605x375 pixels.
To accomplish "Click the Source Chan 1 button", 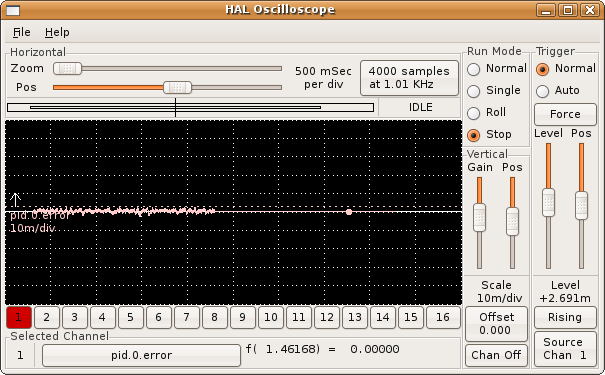I will pyautogui.click(x=565, y=349).
